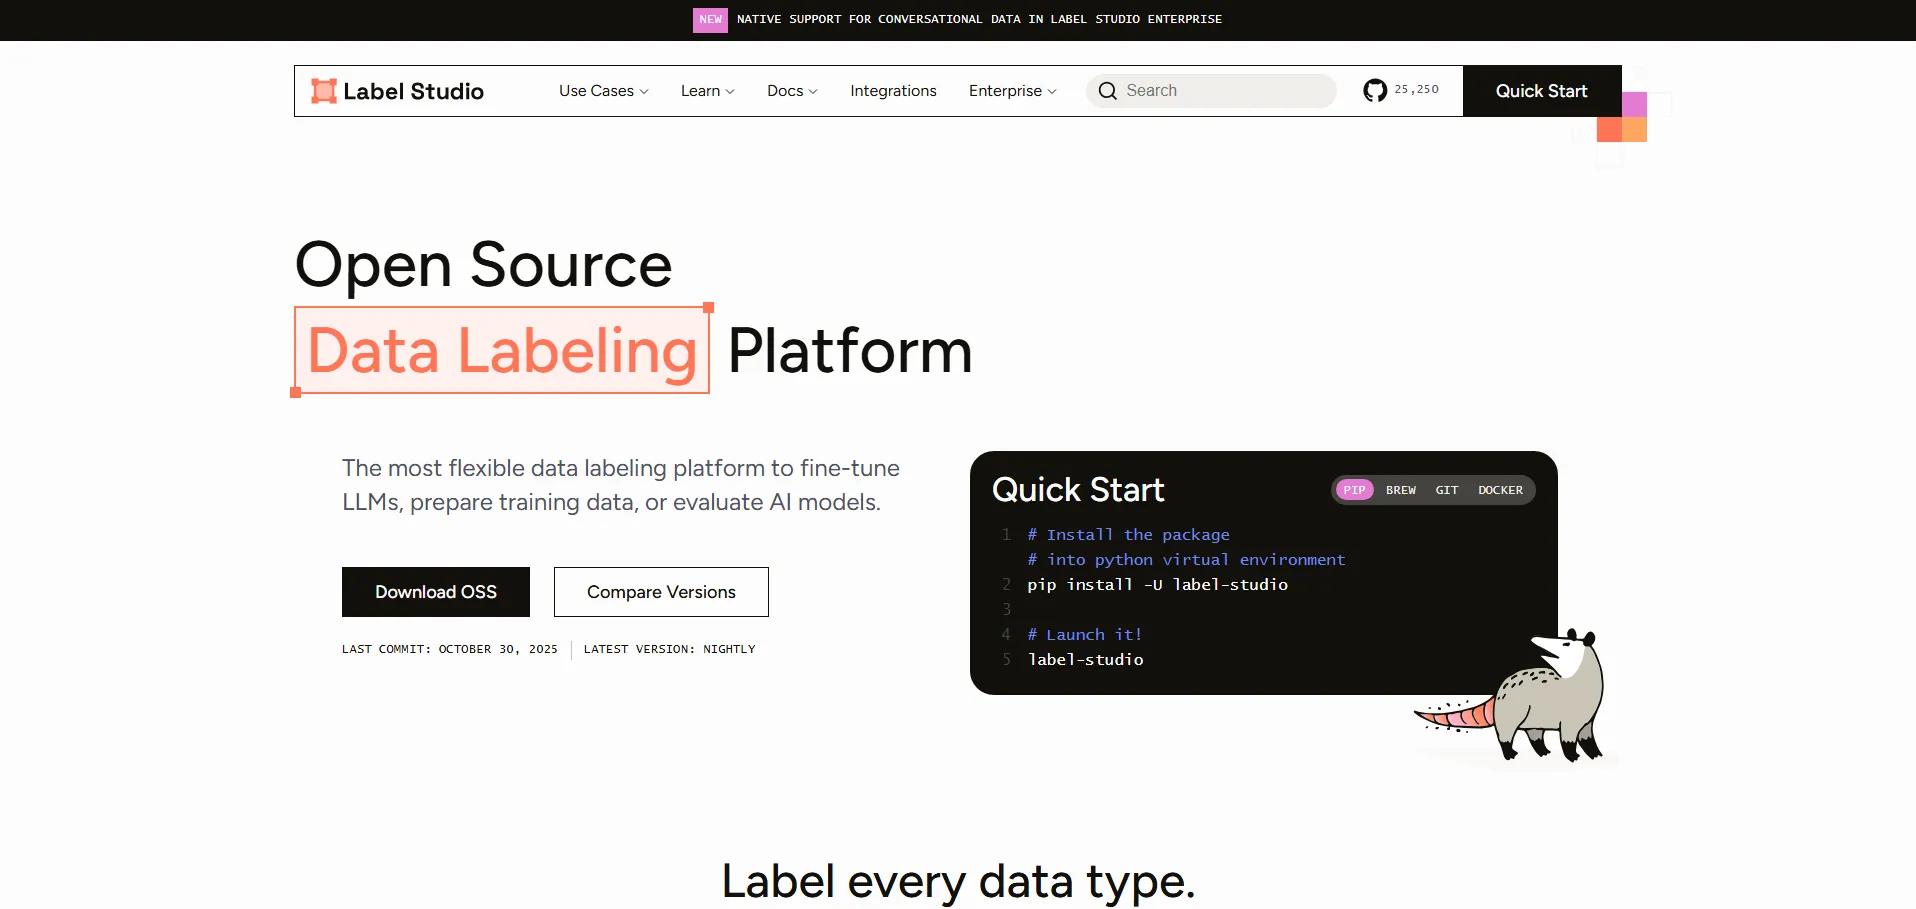
Task: Switch to BREW install option
Action: (1400, 490)
